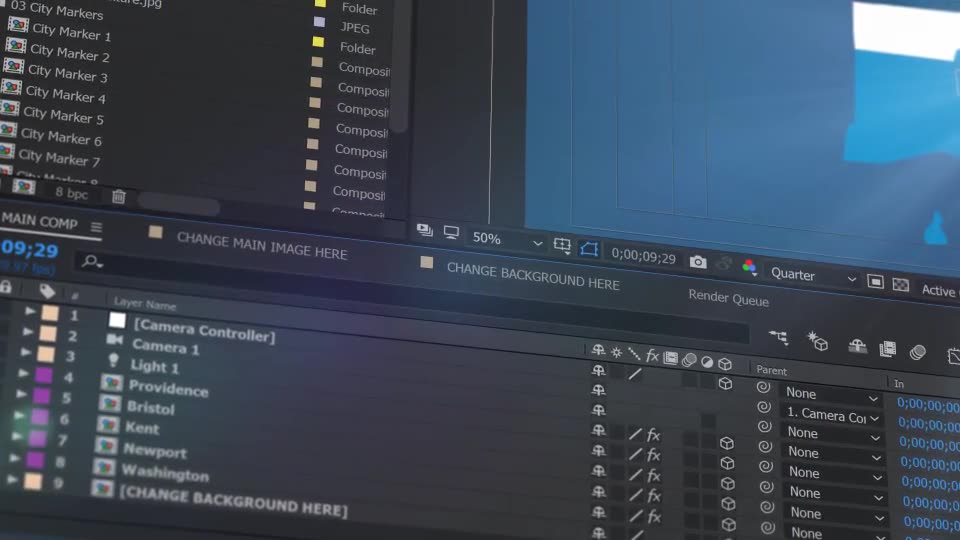This screenshot has height=540, width=960.
Task: Open the RGB channel color management icon
Action: [x=749, y=267]
